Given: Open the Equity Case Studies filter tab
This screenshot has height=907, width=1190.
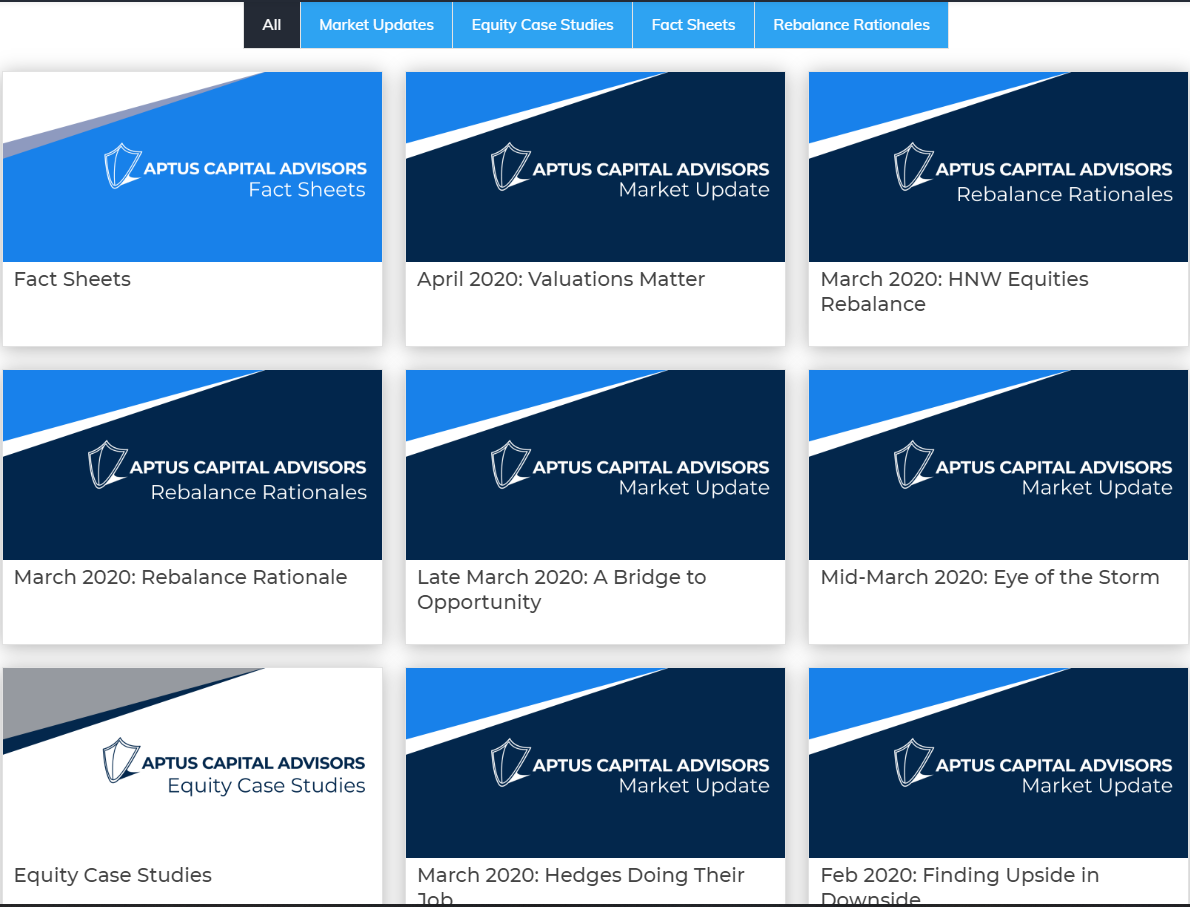Looking at the screenshot, I should pos(542,25).
